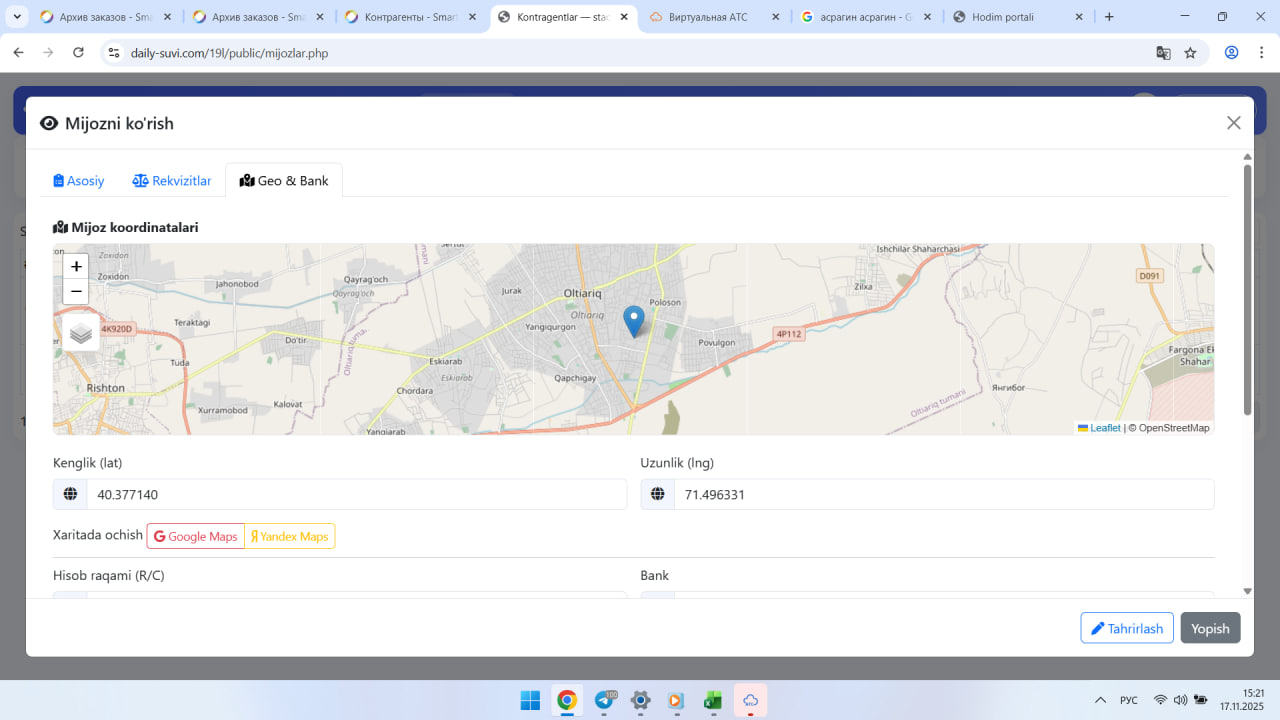This screenshot has width=1280, height=720.
Task: Bookmark this page with the star
Action: point(1190,53)
